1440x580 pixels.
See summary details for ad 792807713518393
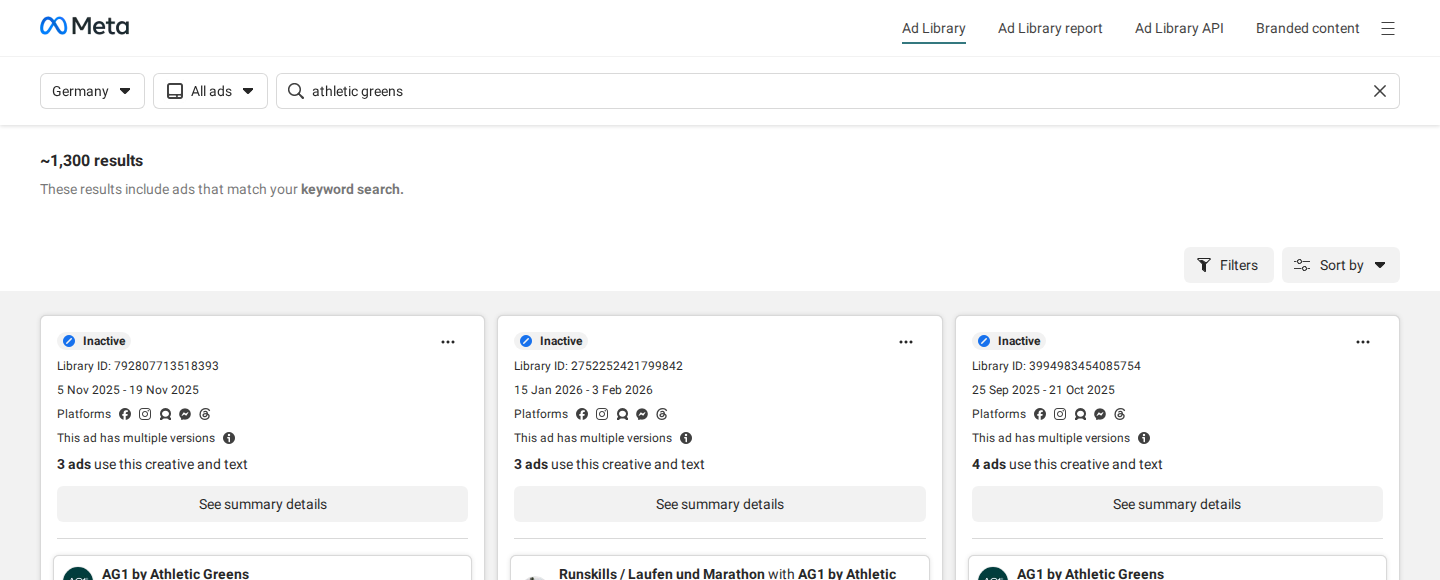pyautogui.click(x=262, y=504)
